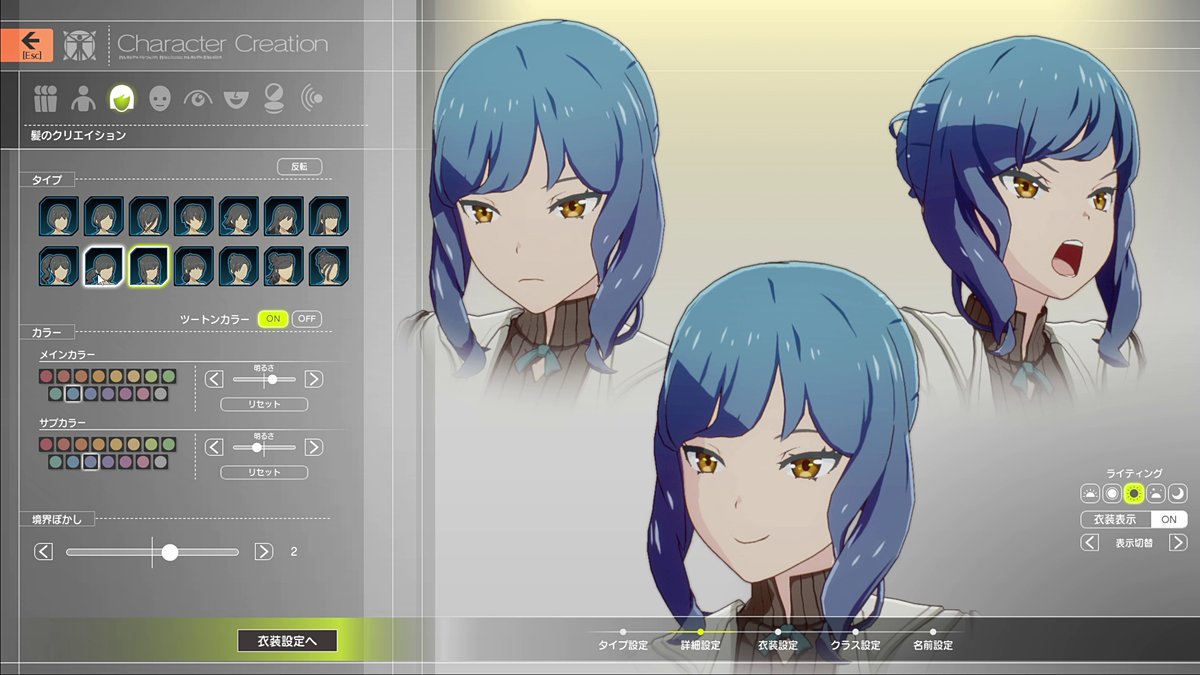Decrease main color brightness with left arrow
The image size is (1200, 675).
coord(214,379)
